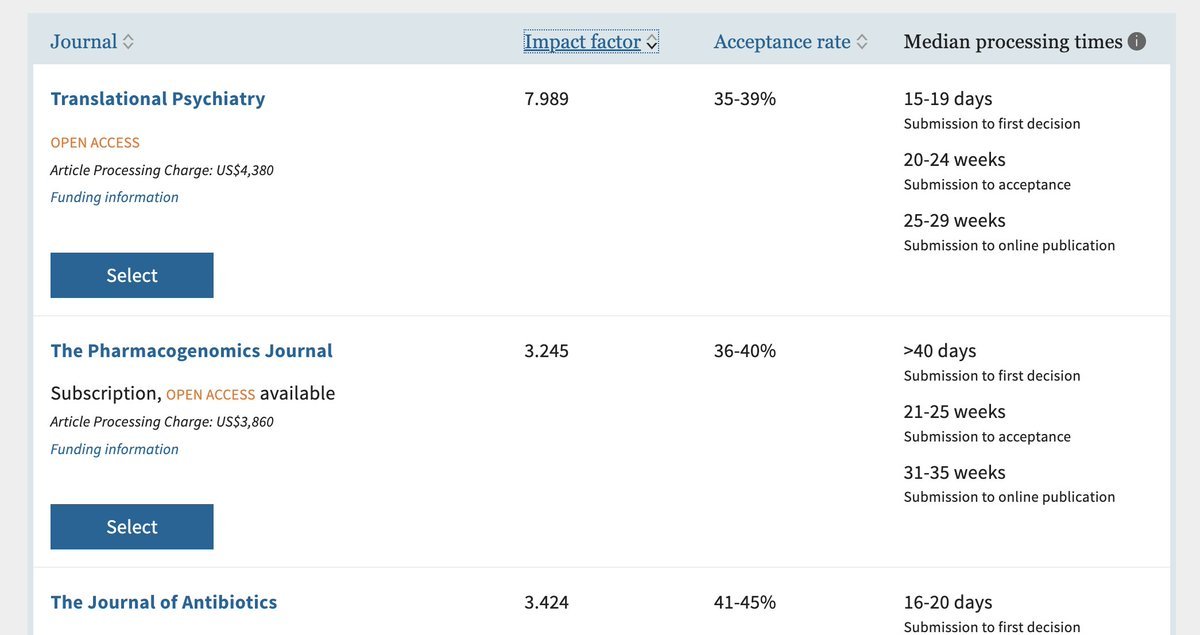Click the 7.989 impact factor value
Screen dimensions: 1200x635
pyautogui.click(x=546, y=99)
